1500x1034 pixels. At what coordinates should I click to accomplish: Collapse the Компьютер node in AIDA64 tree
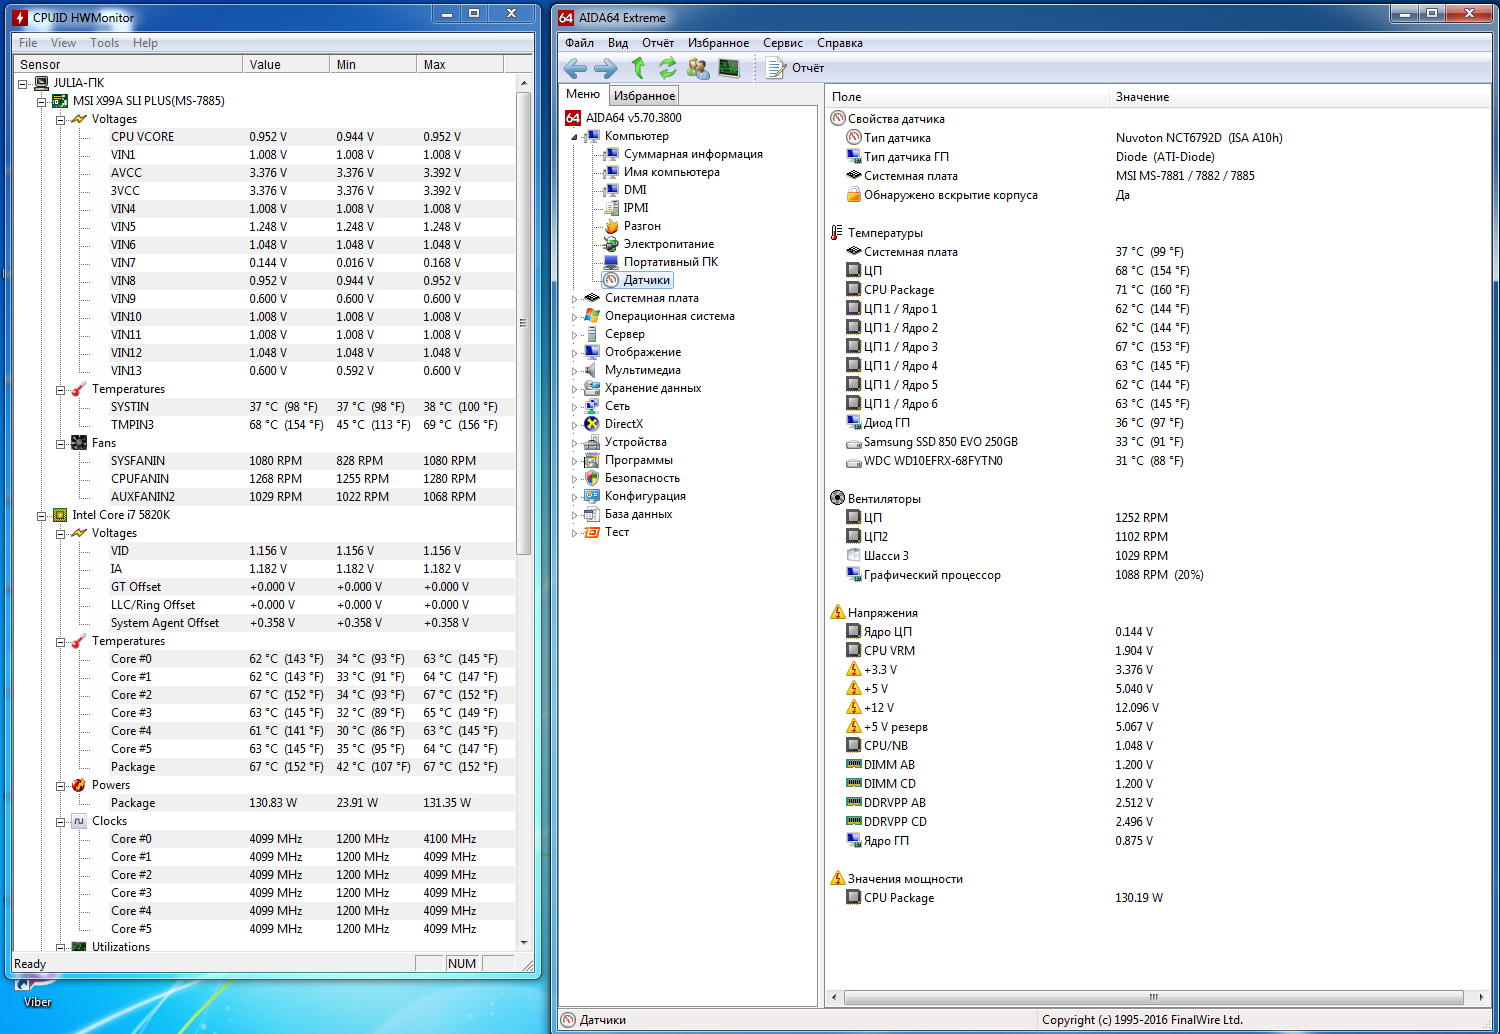click(x=574, y=137)
